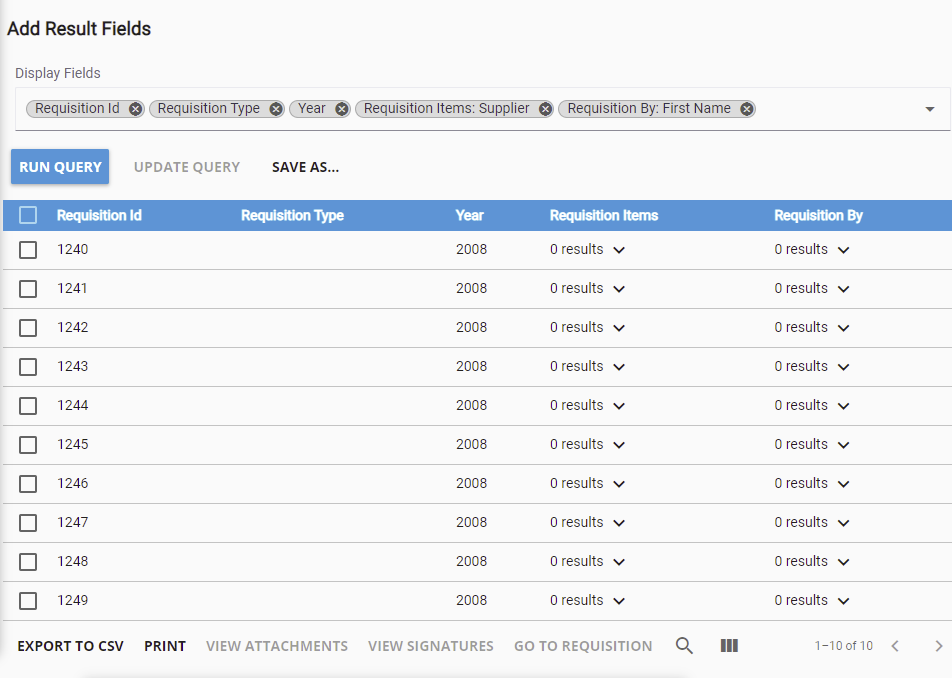This screenshot has height=678, width=952.
Task: Click the 2008 year cell for 1247
Action: [472, 523]
